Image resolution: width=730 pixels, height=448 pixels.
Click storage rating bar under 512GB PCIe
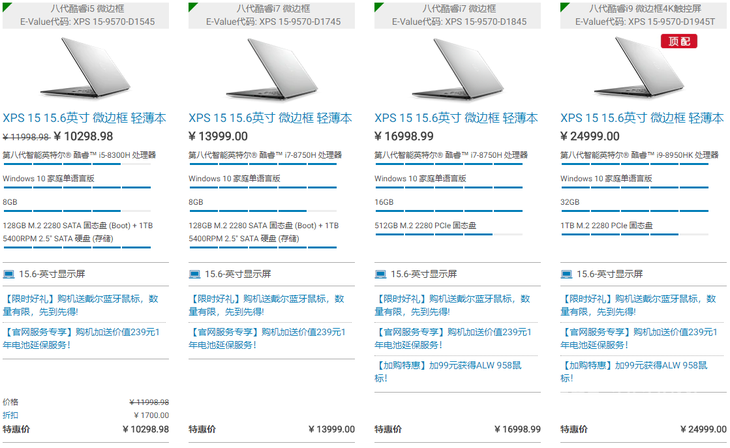coord(449,234)
